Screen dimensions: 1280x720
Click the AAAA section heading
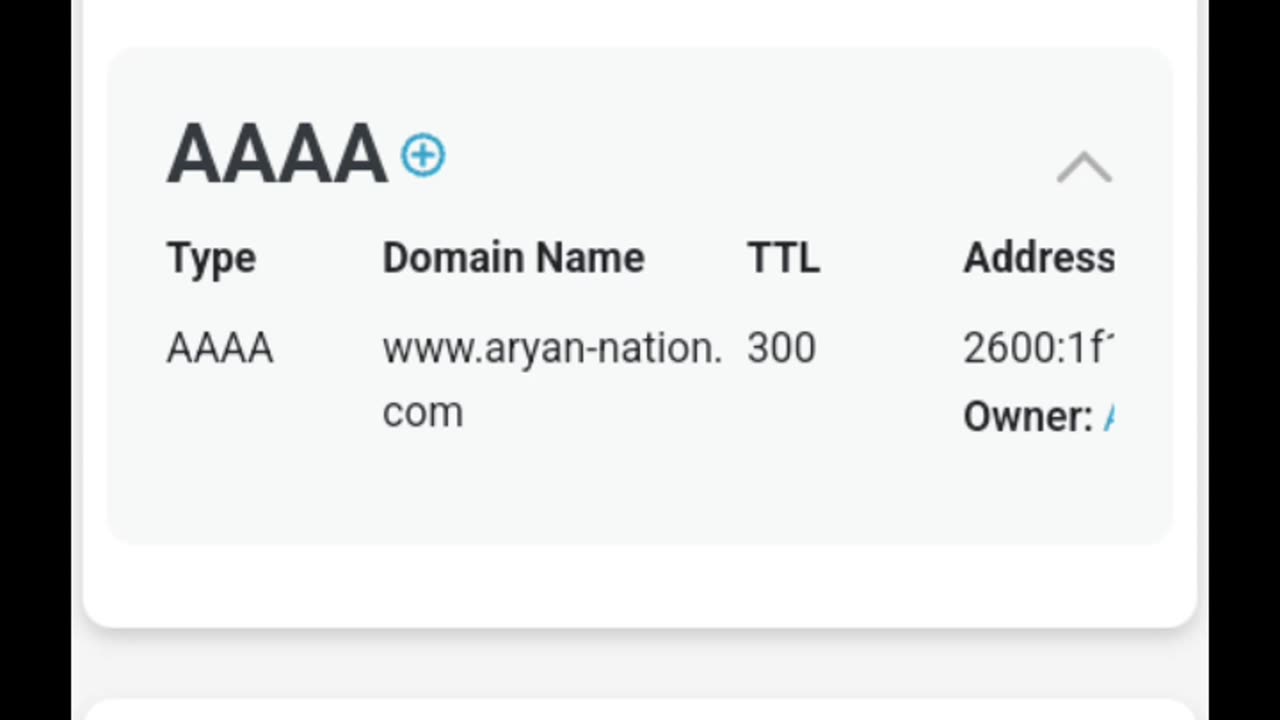coord(276,156)
